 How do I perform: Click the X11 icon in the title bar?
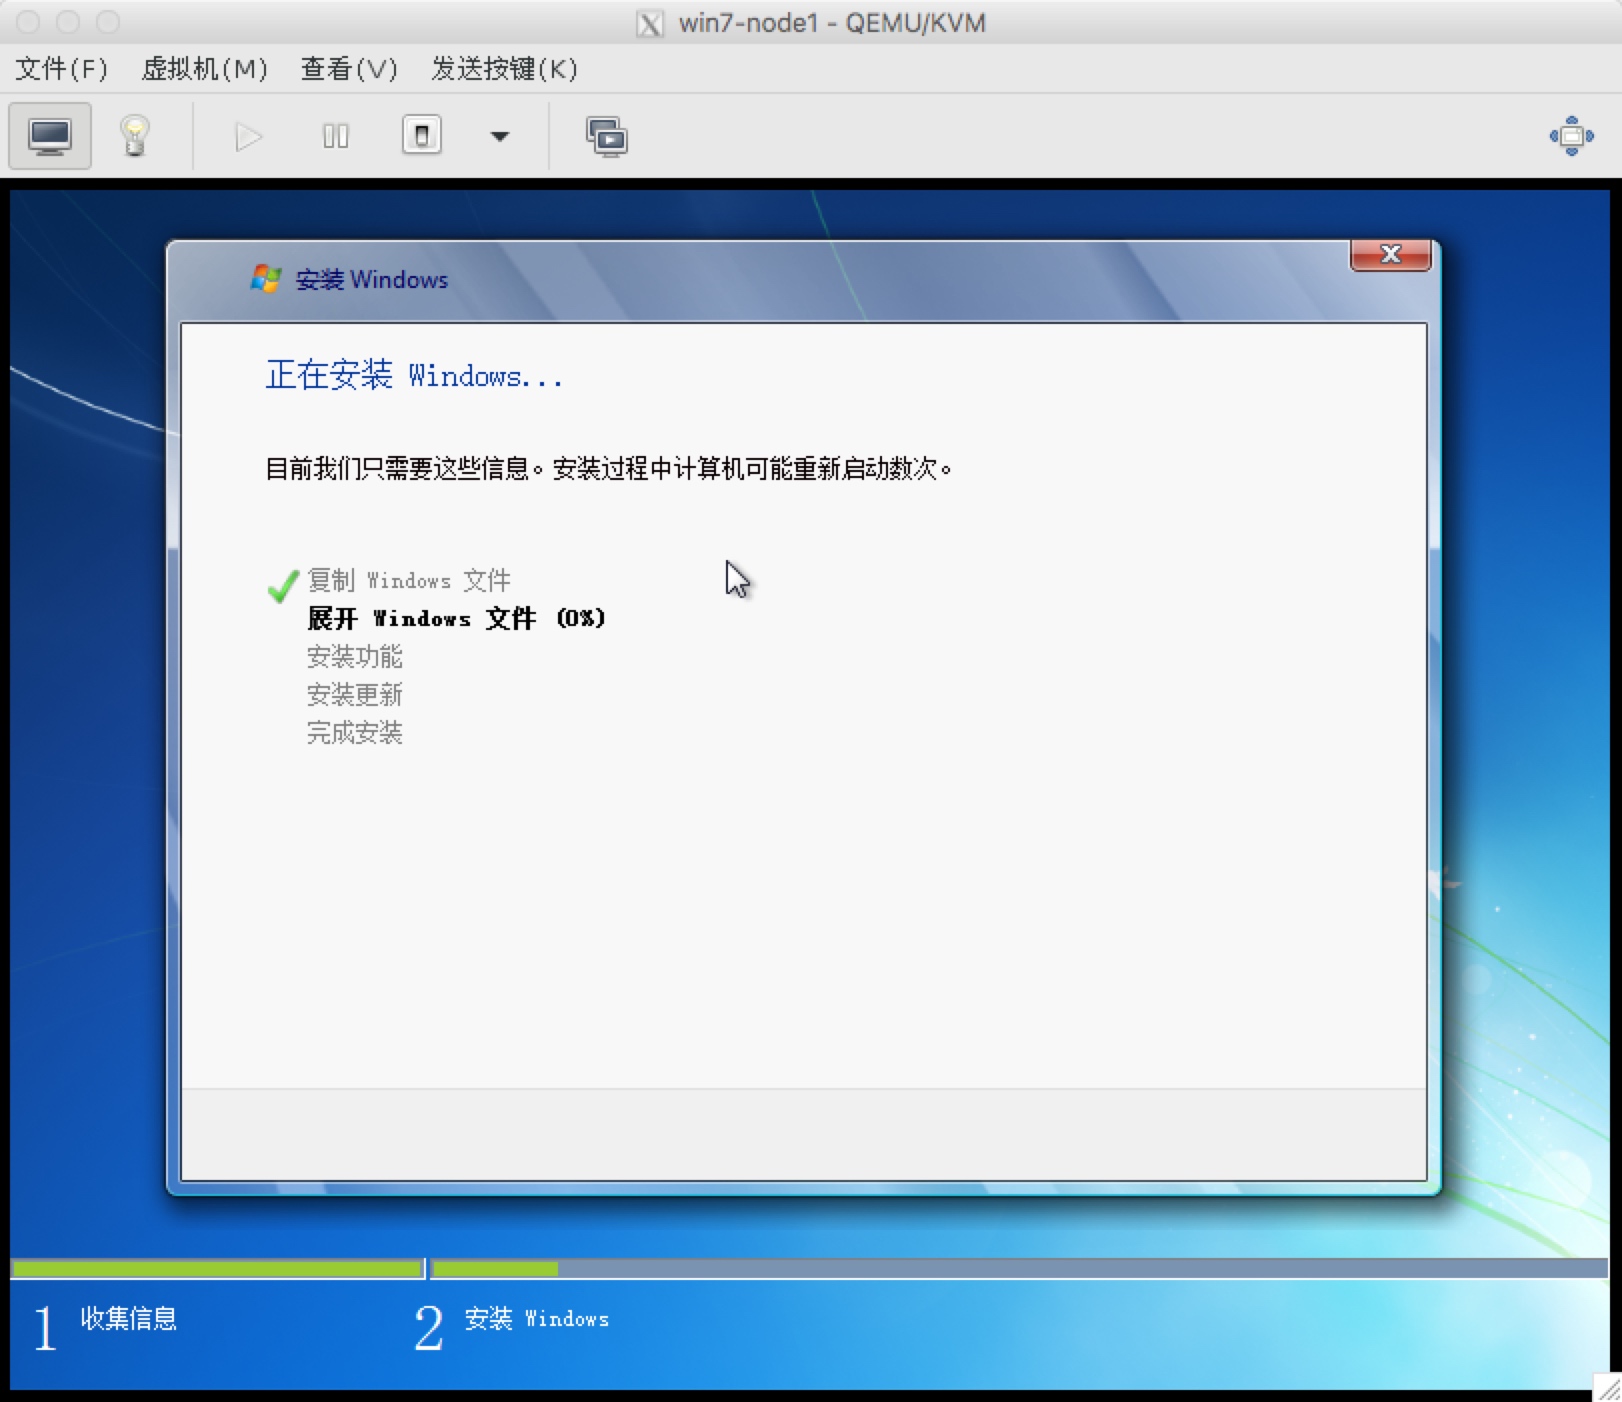pyautogui.click(x=650, y=23)
